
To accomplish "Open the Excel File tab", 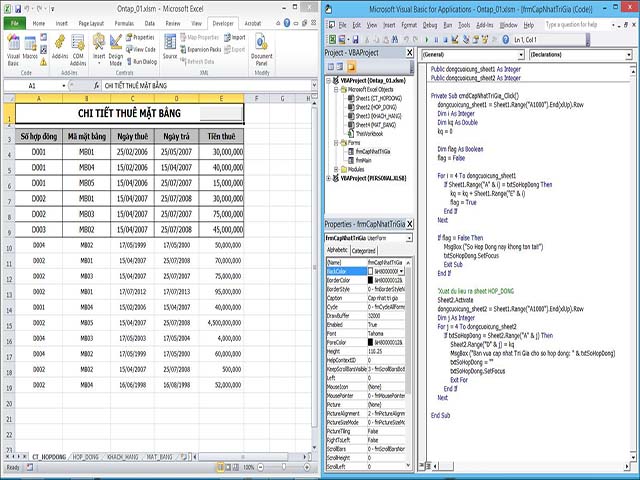I will click(x=15, y=23).
